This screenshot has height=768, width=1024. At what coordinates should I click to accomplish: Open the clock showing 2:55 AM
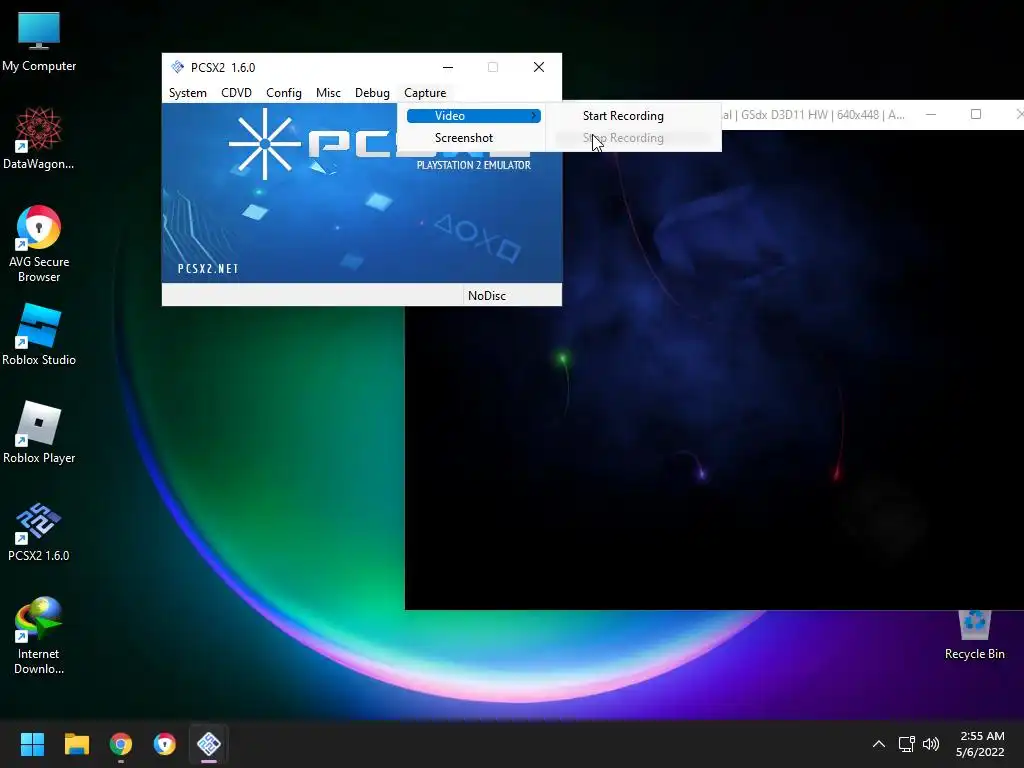click(980, 744)
